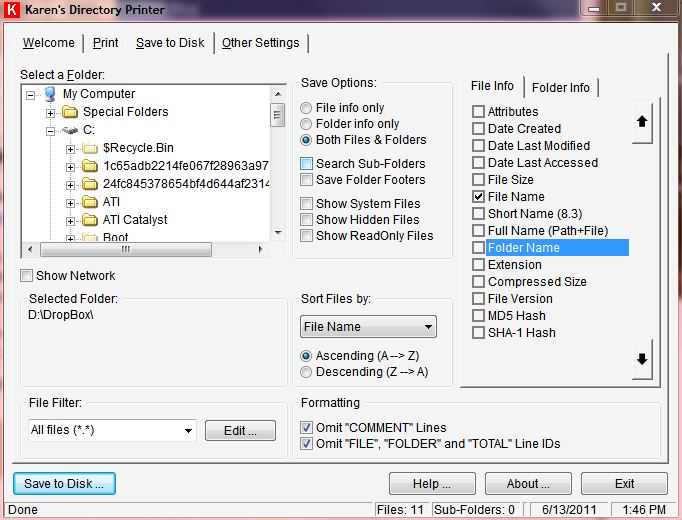Check Show Hidden Files
Viewport: 682px width, 520px height.
click(306, 220)
